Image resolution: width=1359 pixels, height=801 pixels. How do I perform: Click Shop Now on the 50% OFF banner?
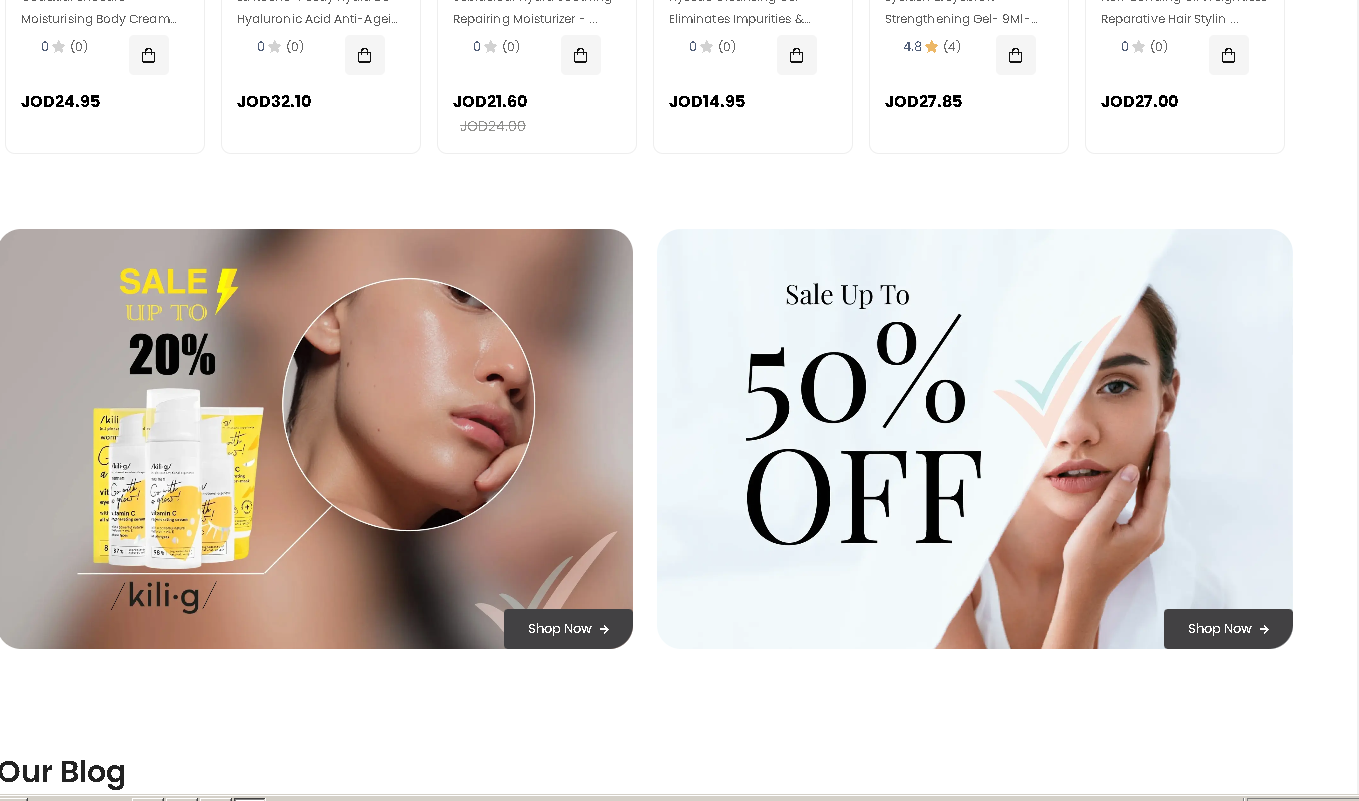pyautogui.click(x=1228, y=629)
